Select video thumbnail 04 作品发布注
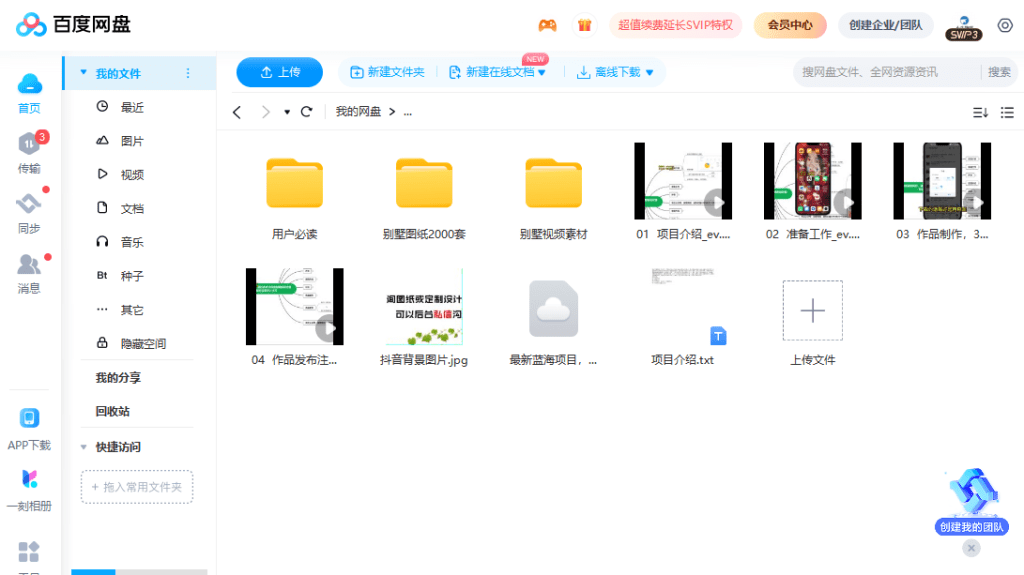This screenshot has height=575, width=1024. tap(295, 306)
